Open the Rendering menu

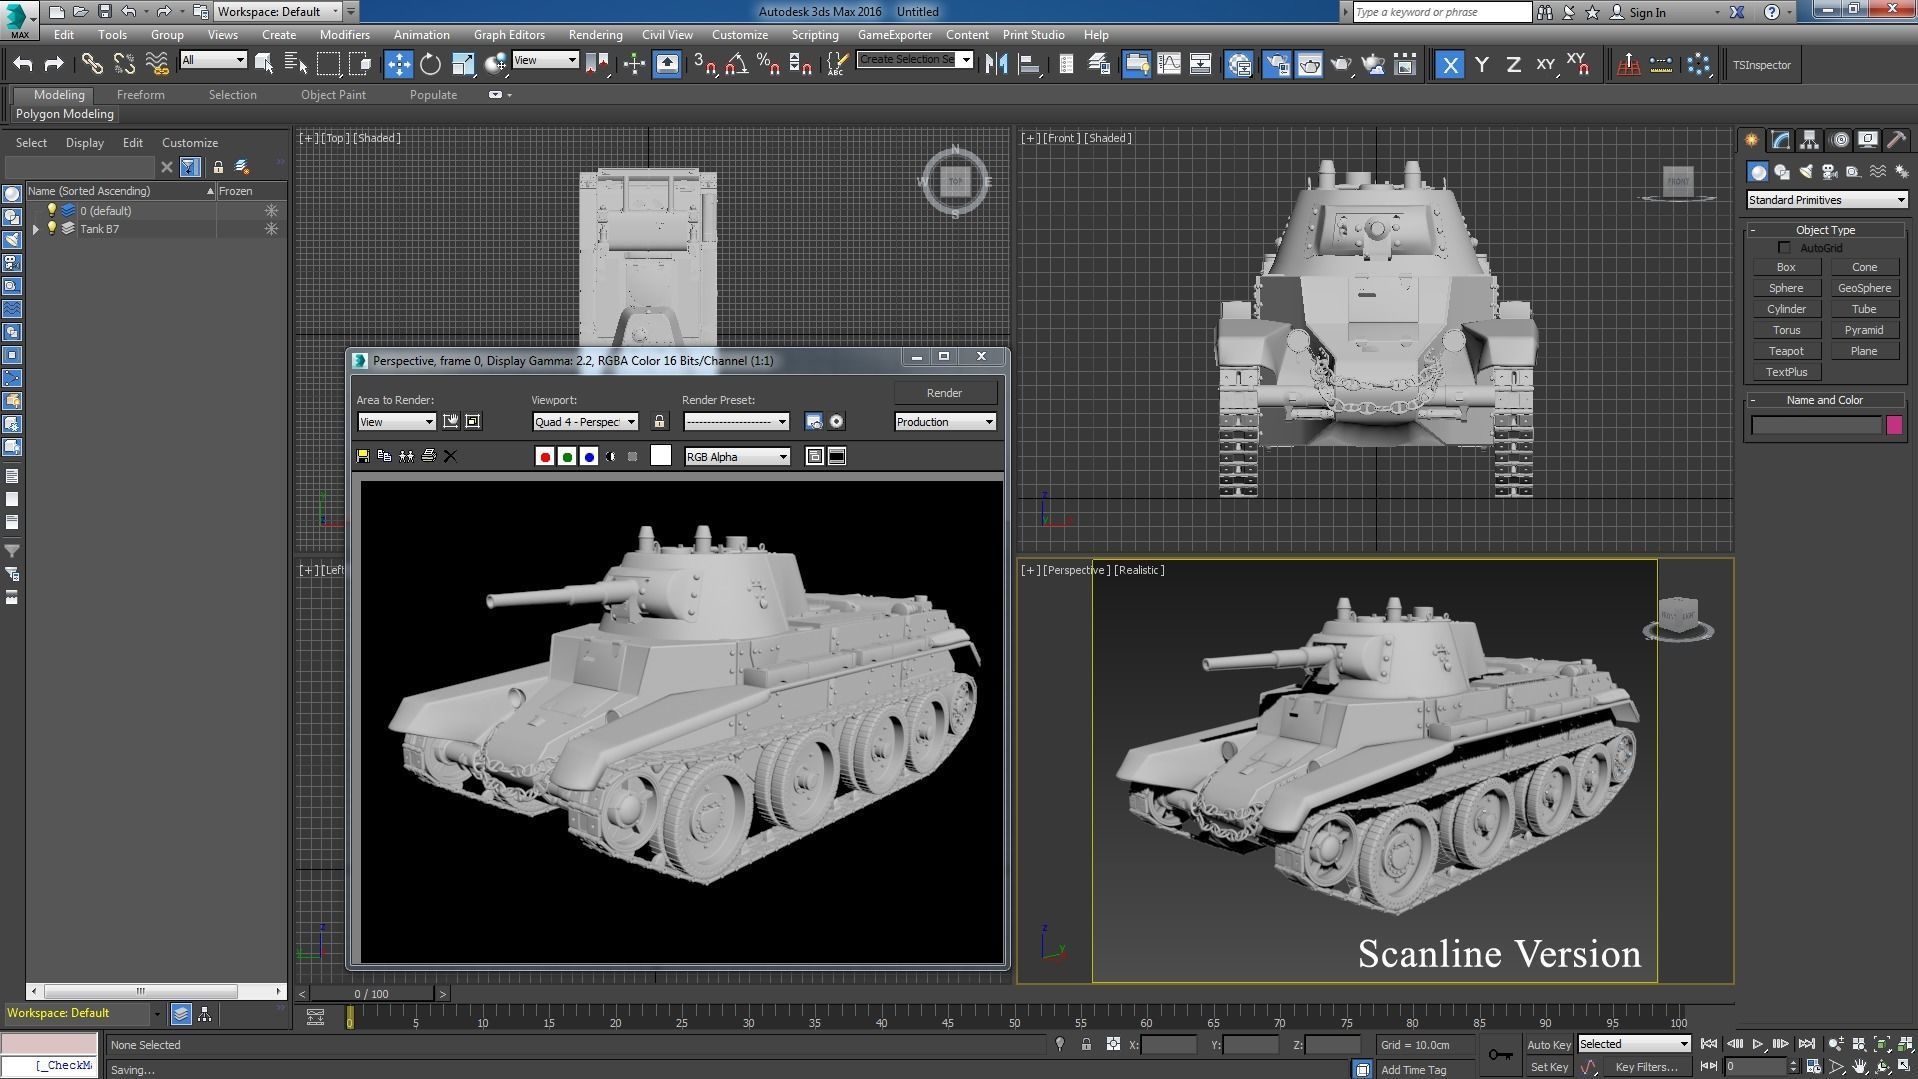pos(595,35)
